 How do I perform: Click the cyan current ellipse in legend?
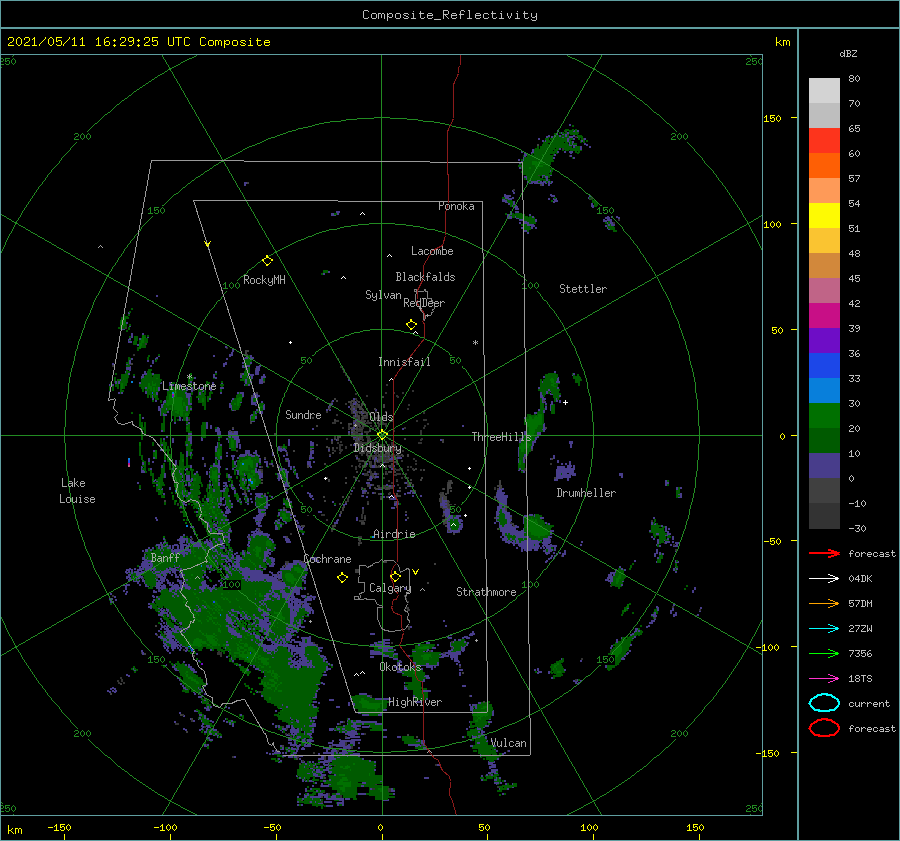(824, 703)
